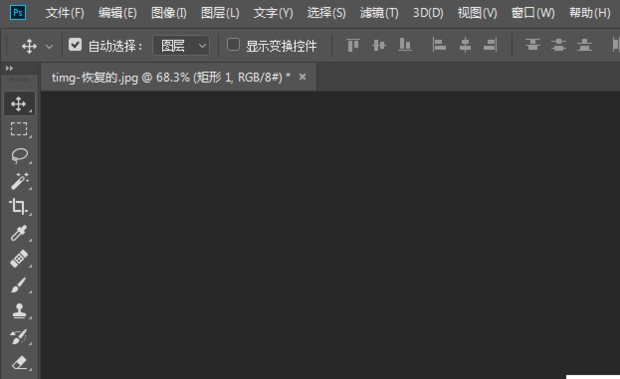Select the History Brush tool
This screenshot has height=379, width=620.
19,337
